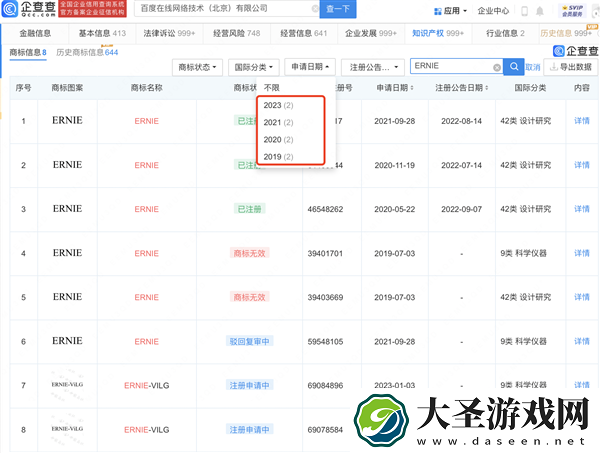Switch to 企业发展 999+ tab
The width and height of the screenshot is (600, 453).
[371, 33]
